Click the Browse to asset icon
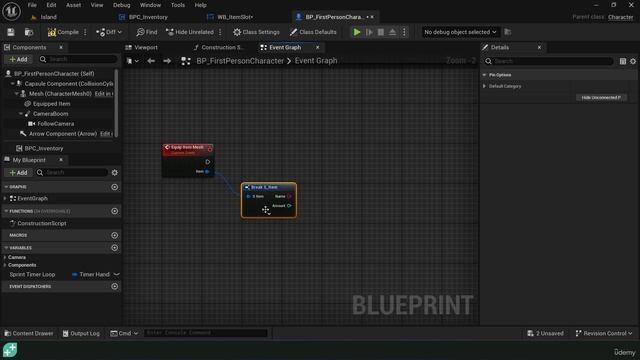 click(29, 32)
